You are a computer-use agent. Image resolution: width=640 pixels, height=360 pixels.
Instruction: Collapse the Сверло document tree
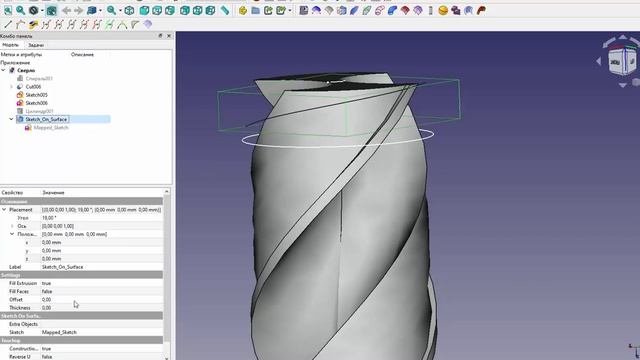[4, 70]
